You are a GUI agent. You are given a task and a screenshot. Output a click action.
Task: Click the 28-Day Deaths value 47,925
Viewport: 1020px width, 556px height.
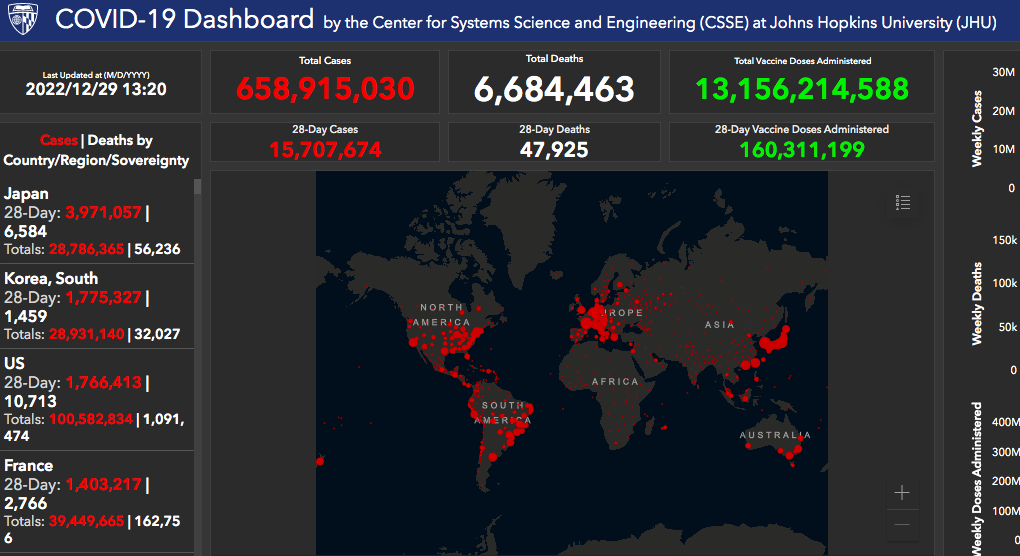pyautogui.click(x=554, y=150)
